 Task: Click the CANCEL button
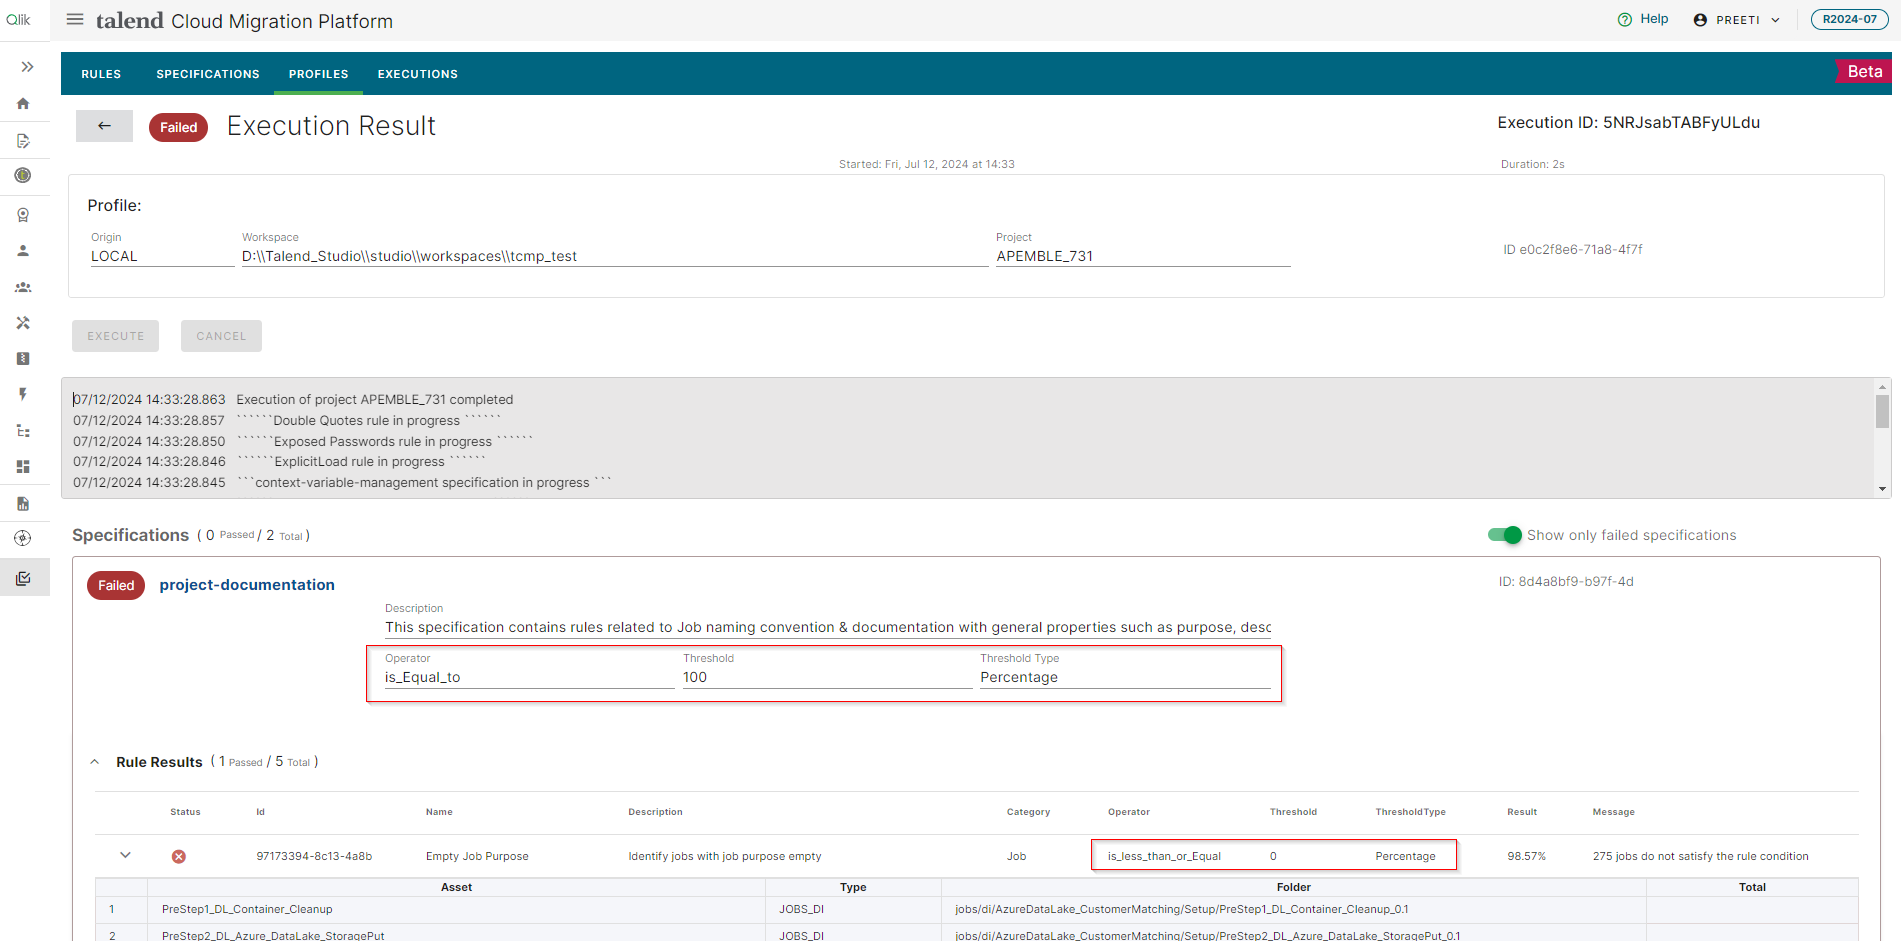[x=221, y=336]
